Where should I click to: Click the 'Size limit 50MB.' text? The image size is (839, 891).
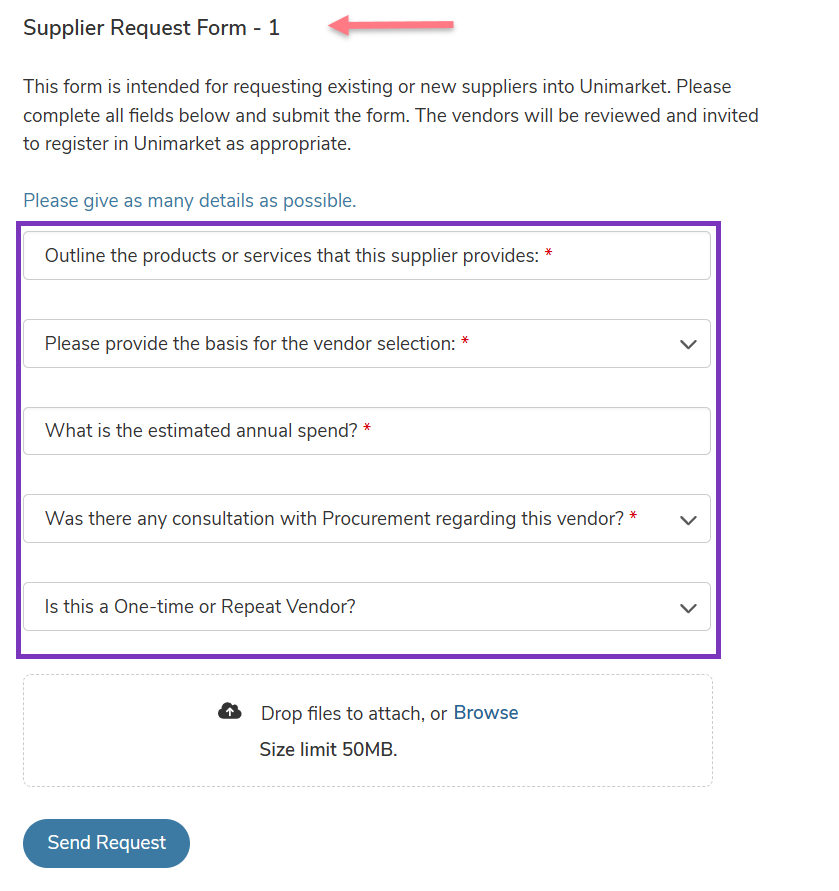[x=329, y=750]
